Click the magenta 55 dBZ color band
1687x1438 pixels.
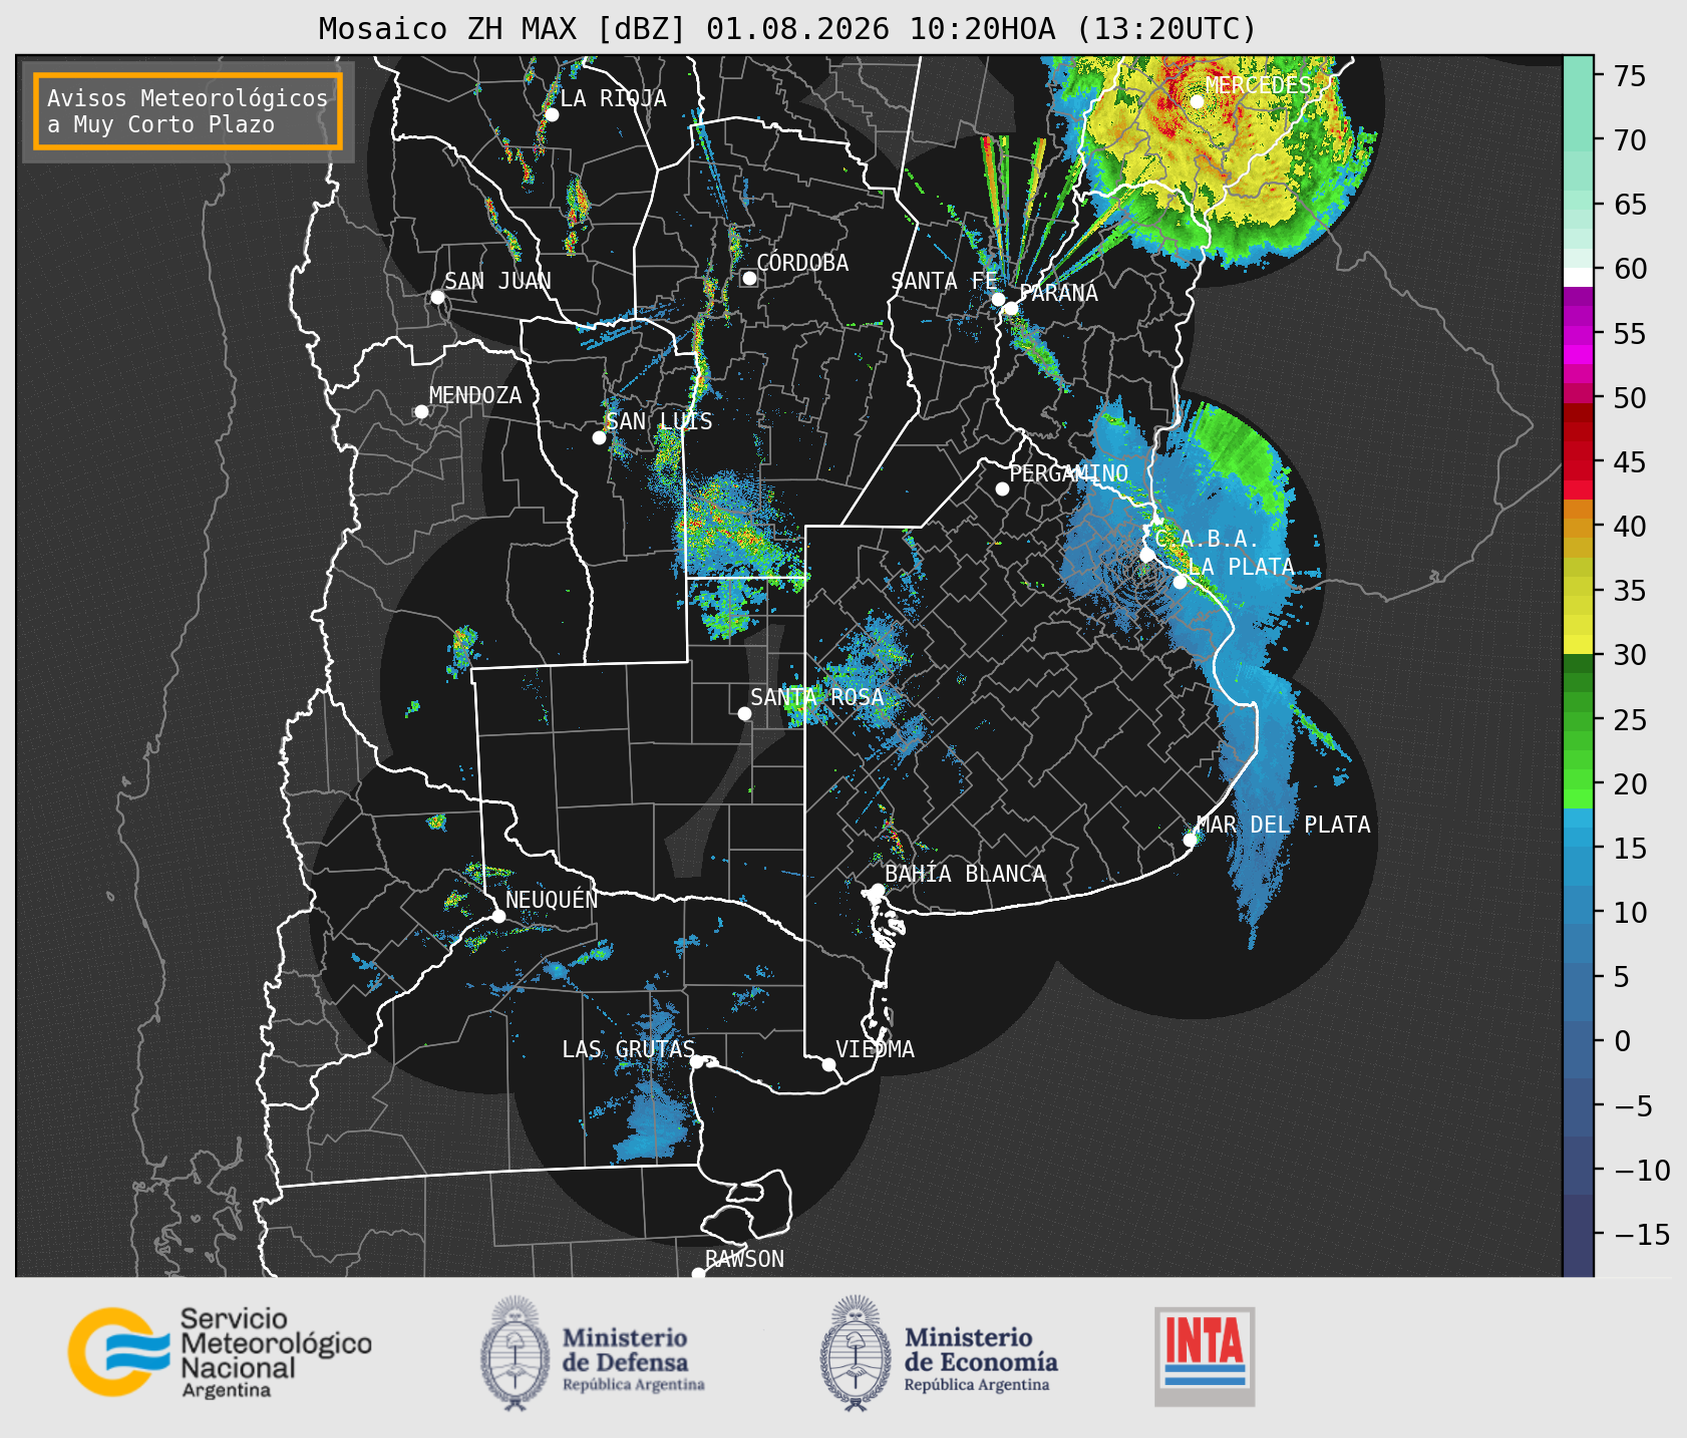click(1578, 333)
